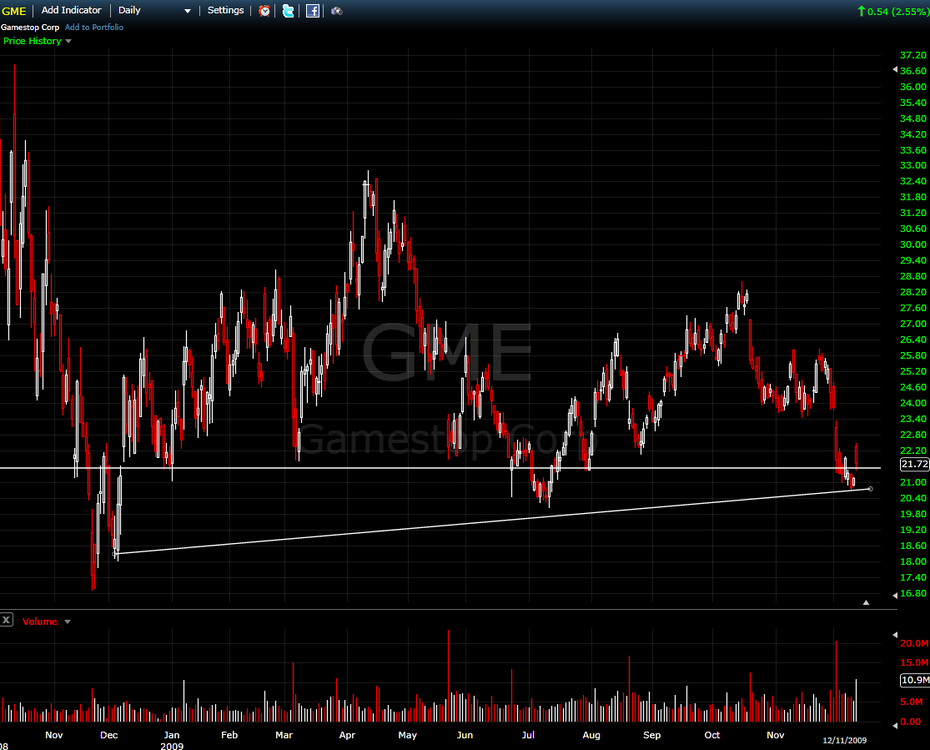Click the up triangle above volume panel
The width and height of the screenshot is (930, 750).
[866, 602]
